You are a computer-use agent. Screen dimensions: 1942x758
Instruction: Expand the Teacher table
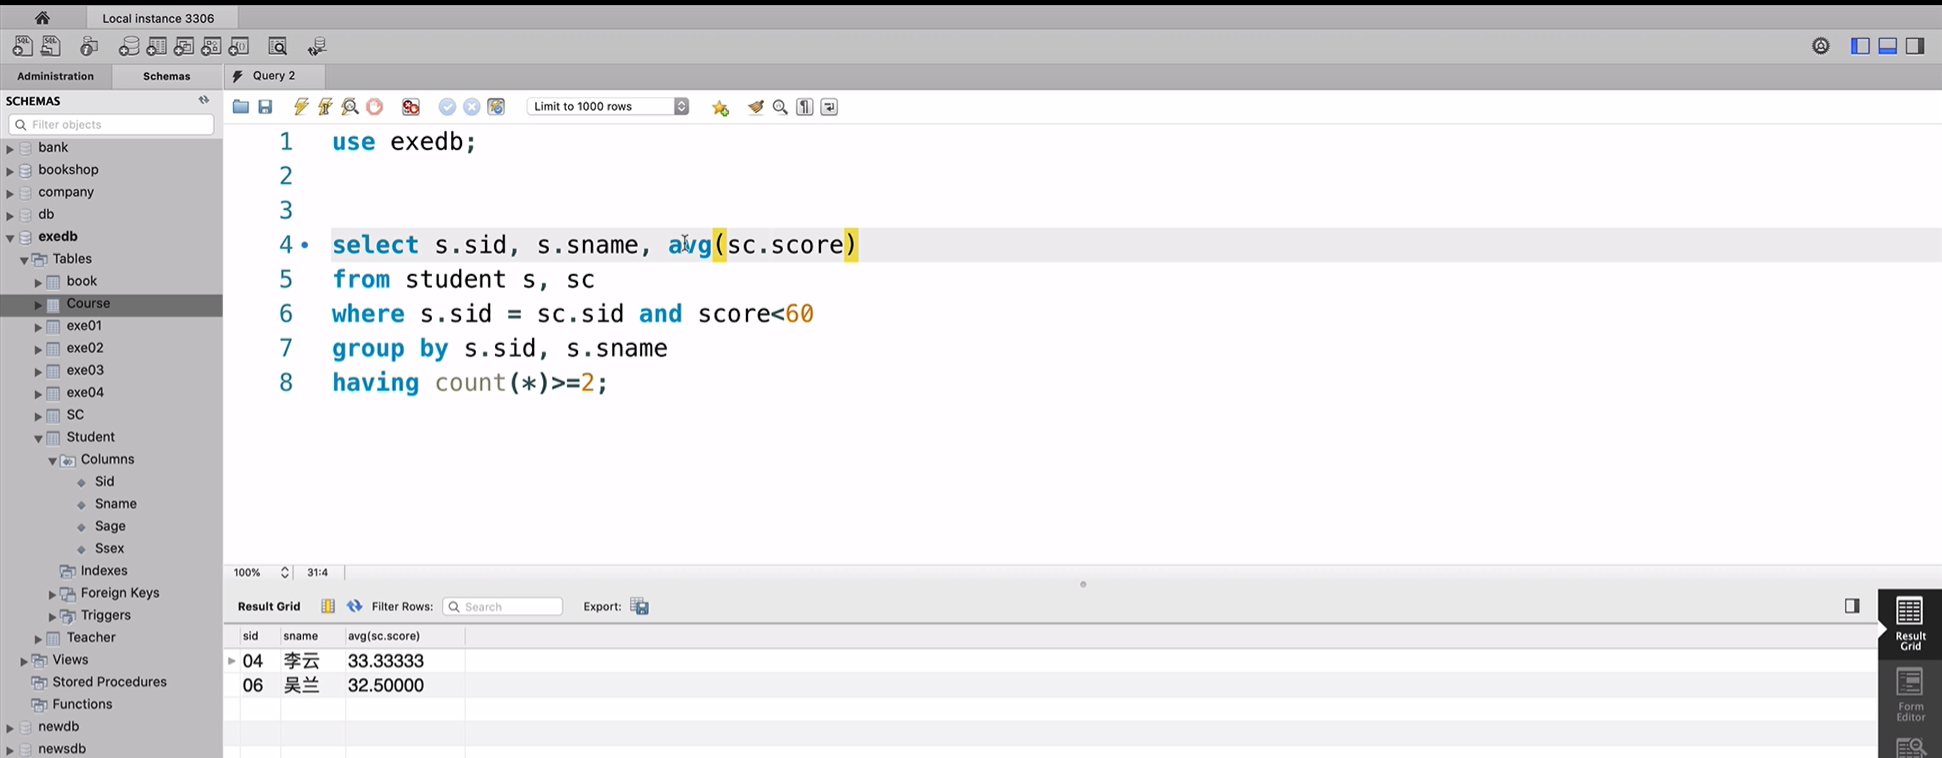(38, 639)
